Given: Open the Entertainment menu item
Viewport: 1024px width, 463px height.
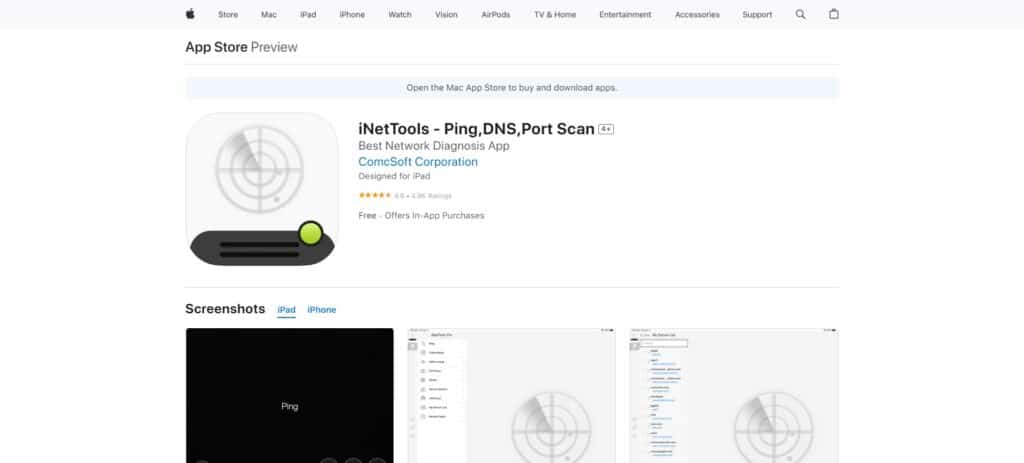Looking at the screenshot, I should tap(625, 14).
